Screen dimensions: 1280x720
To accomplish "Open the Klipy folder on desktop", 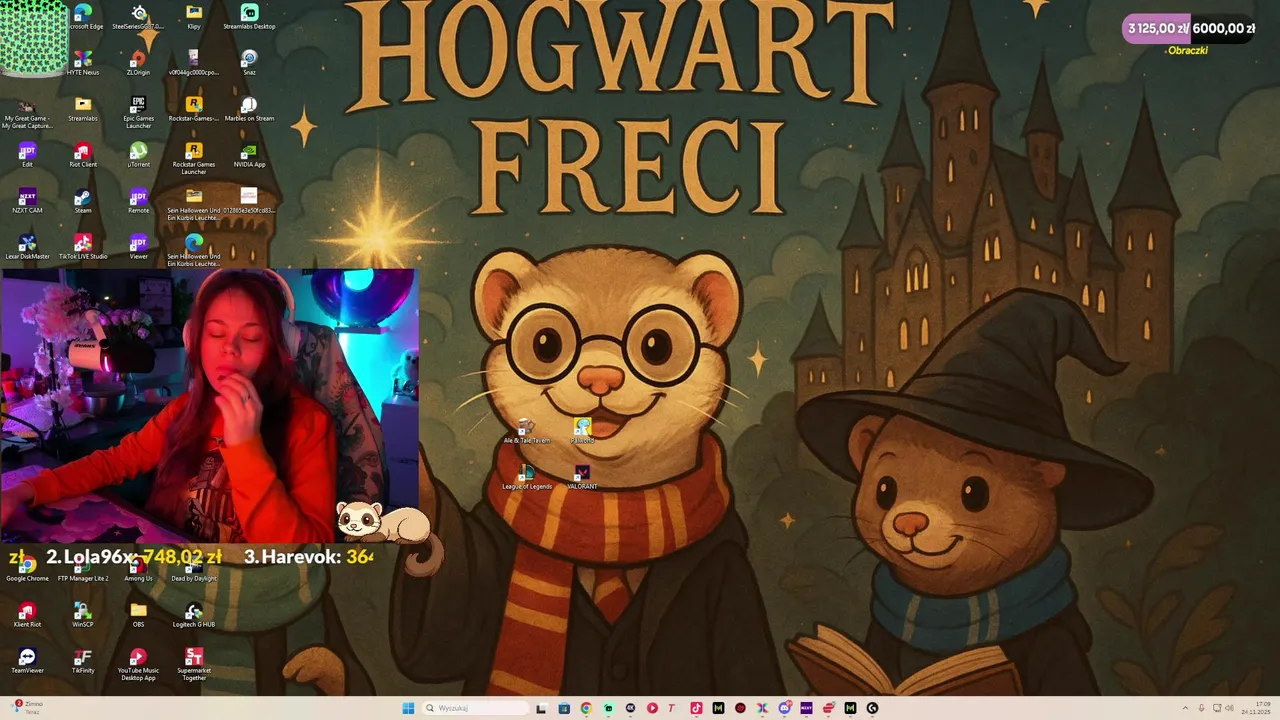I will [x=194, y=17].
